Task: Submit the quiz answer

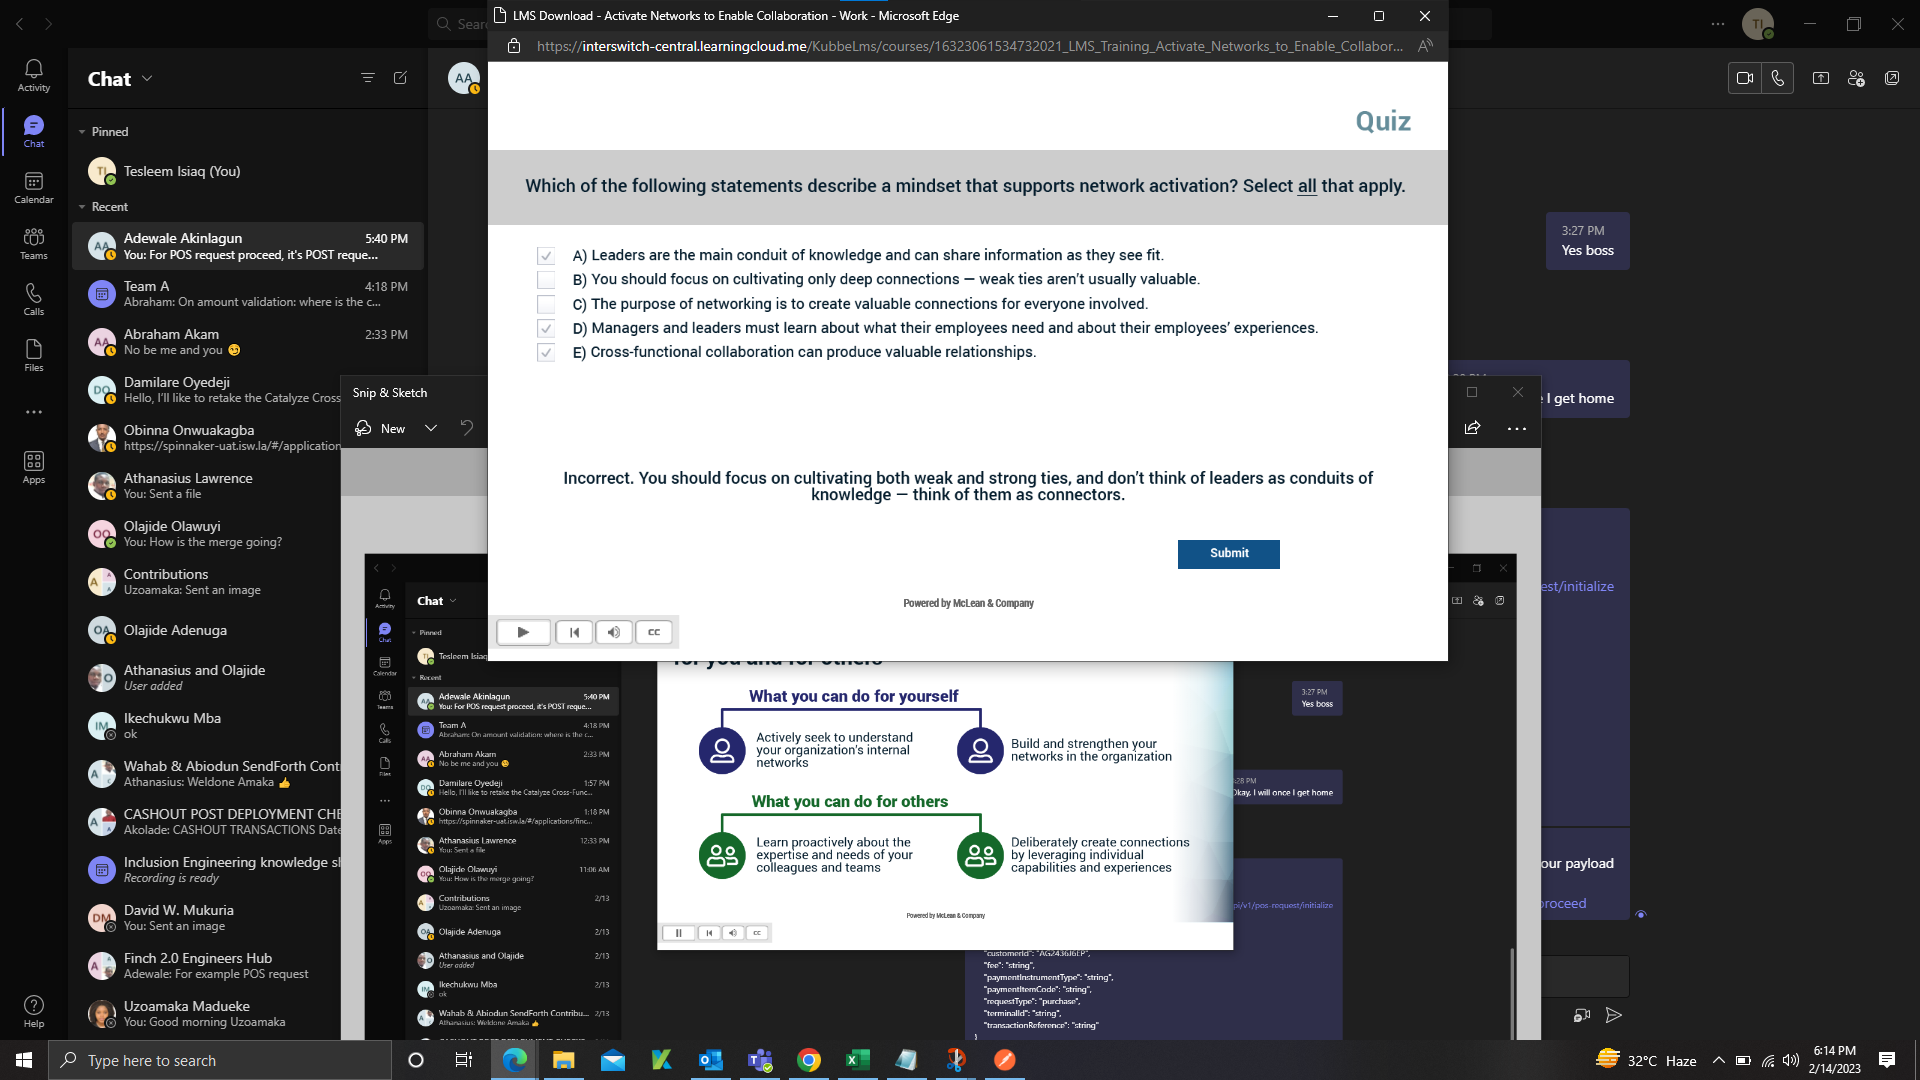Action: [x=1228, y=554]
